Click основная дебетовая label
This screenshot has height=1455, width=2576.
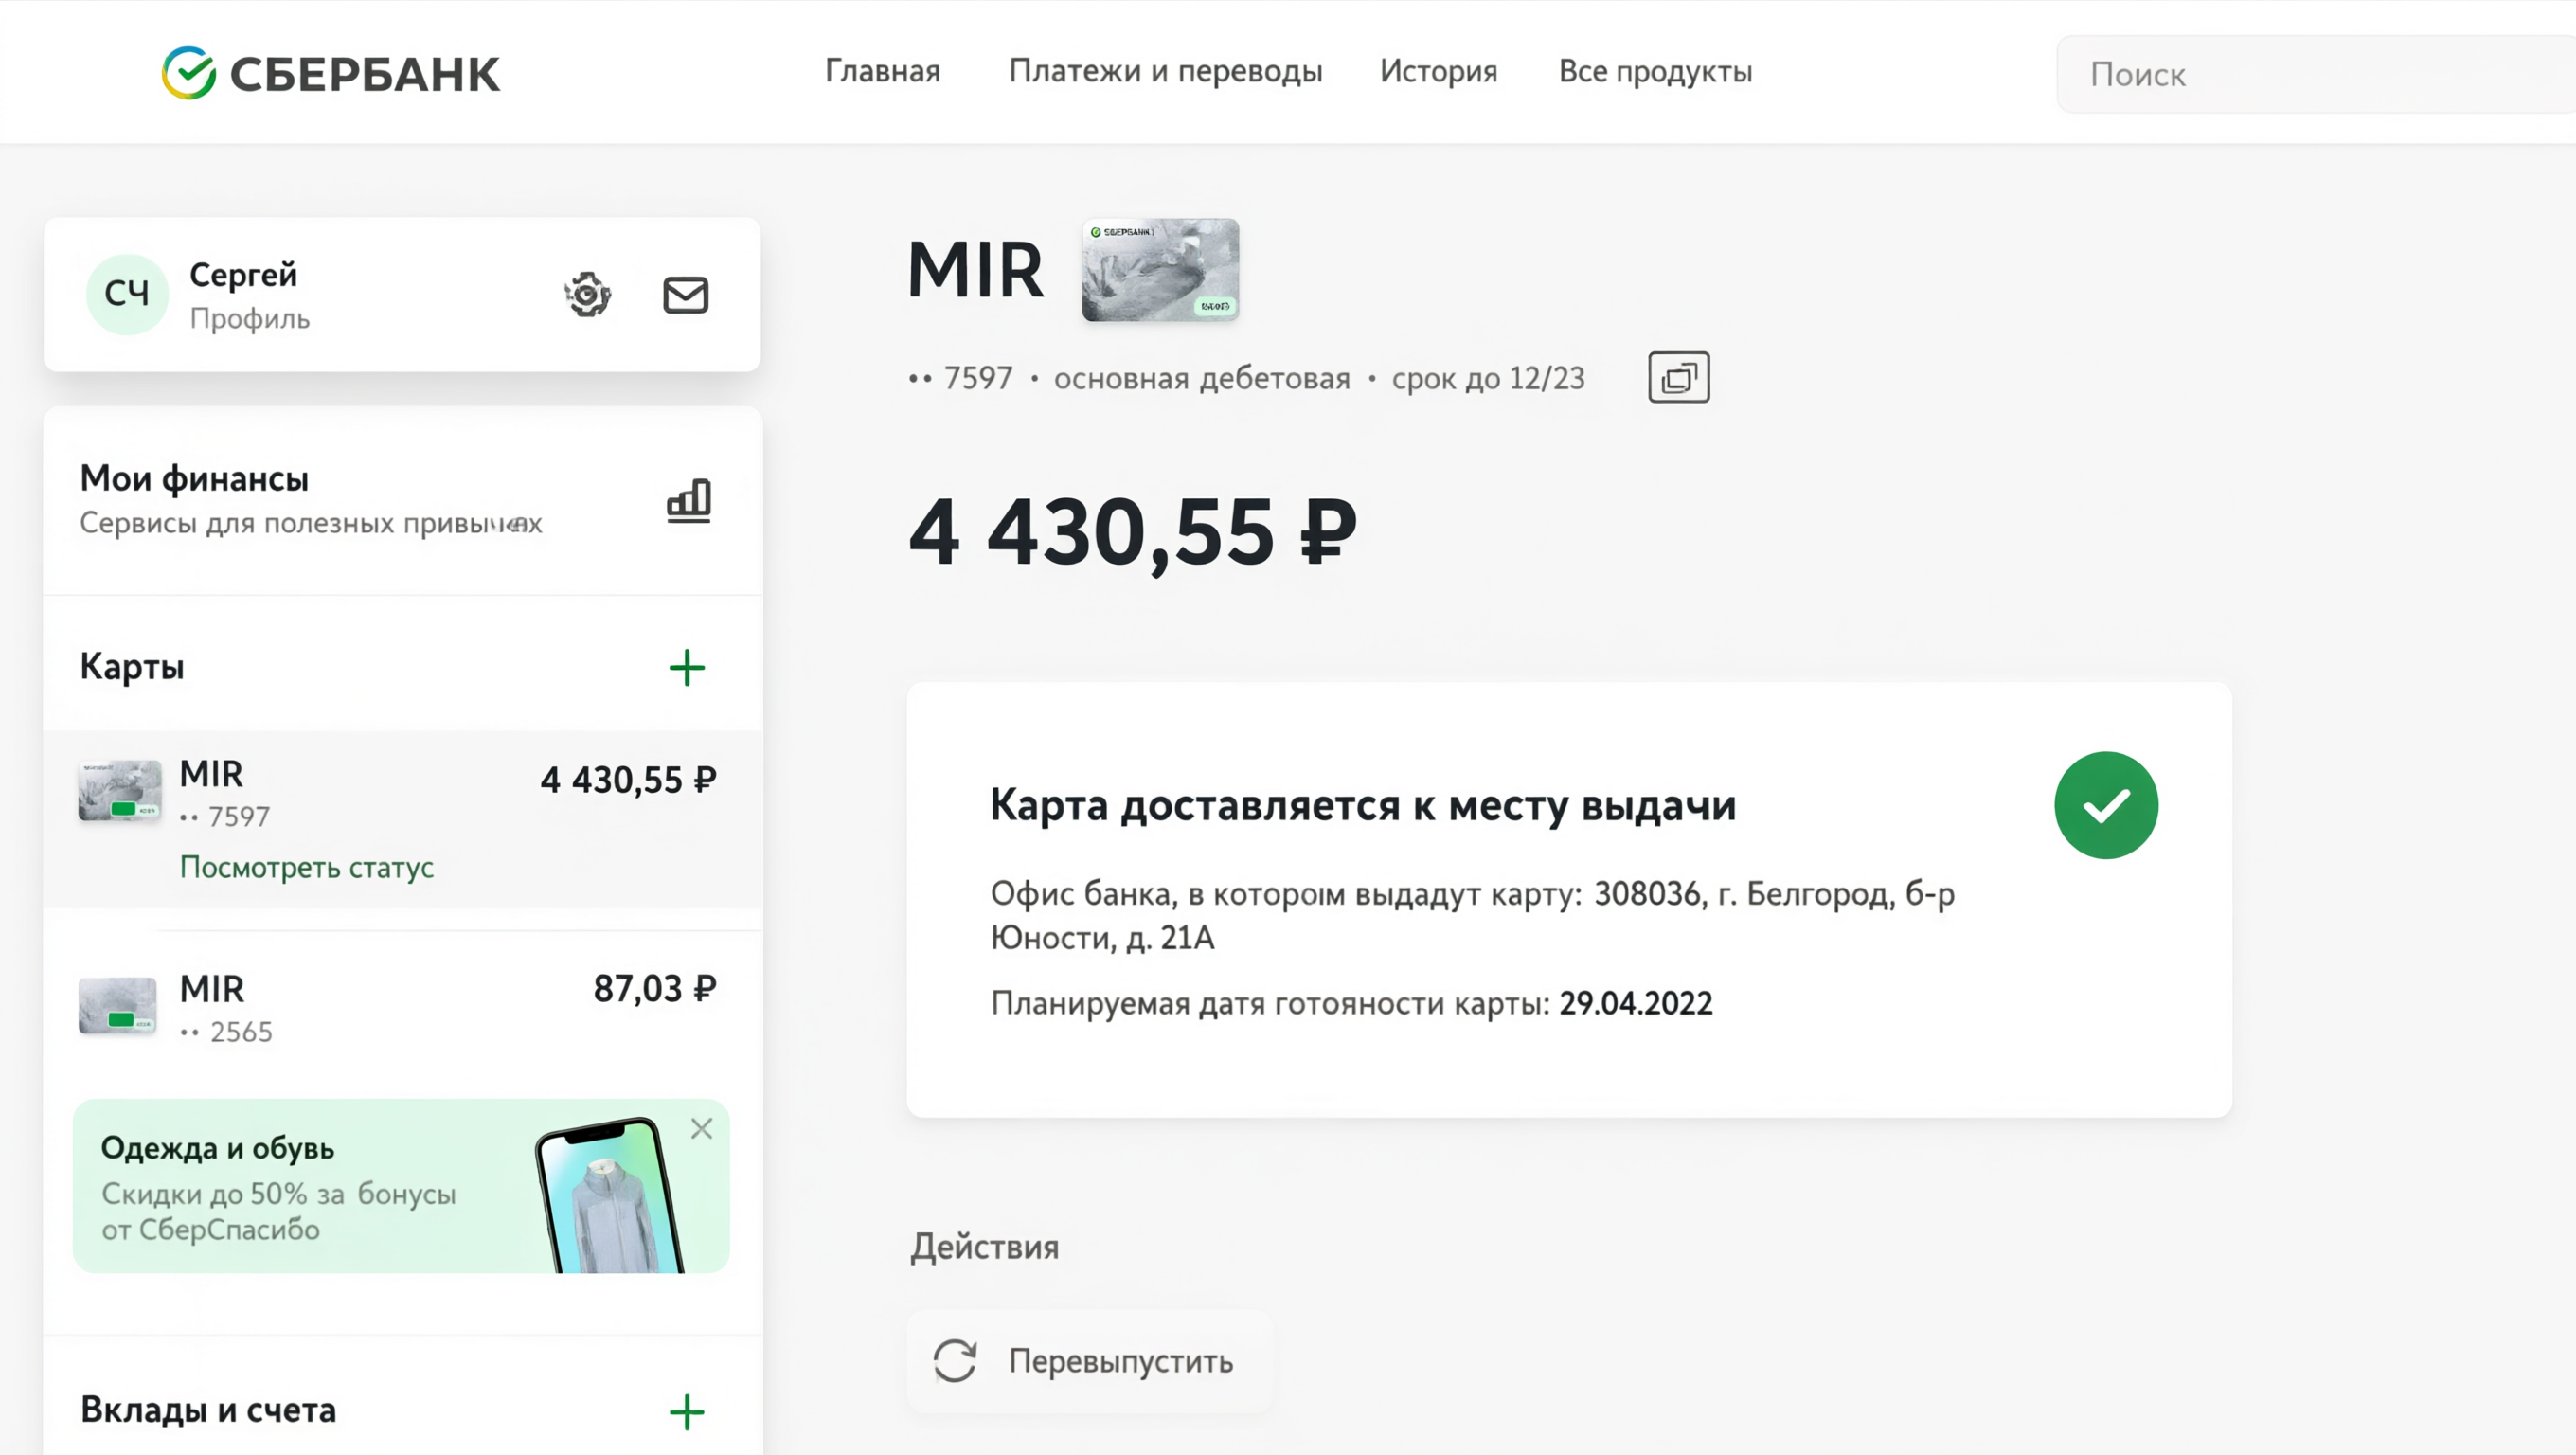[x=1202, y=379]
